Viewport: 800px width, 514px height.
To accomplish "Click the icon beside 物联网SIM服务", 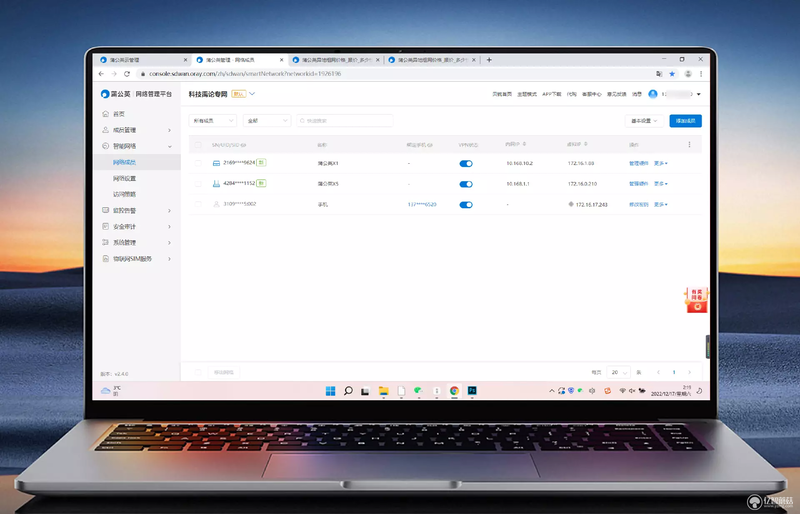I will (106, 259).
